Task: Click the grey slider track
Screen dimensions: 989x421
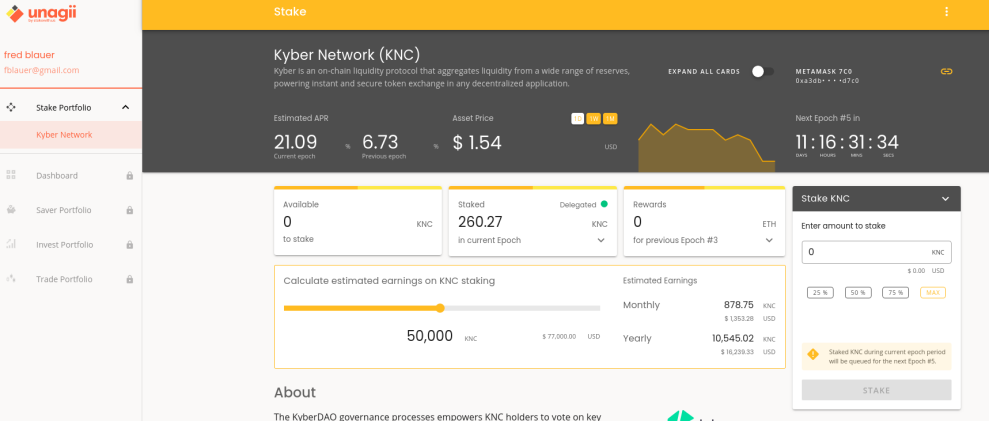Action: [x=522, y=308]
